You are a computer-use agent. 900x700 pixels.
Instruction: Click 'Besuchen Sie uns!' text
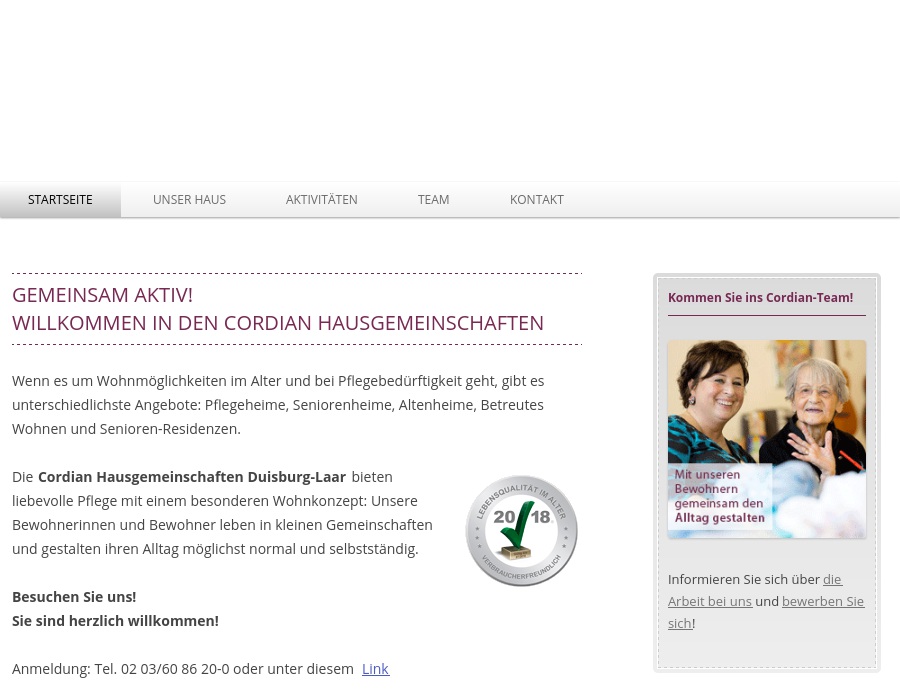pos(74,596)
